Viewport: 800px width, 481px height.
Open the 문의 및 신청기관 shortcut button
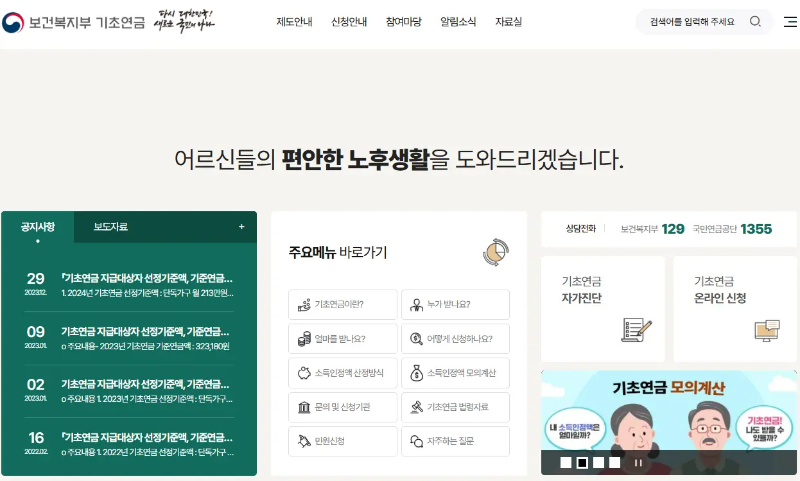(343, 407)
